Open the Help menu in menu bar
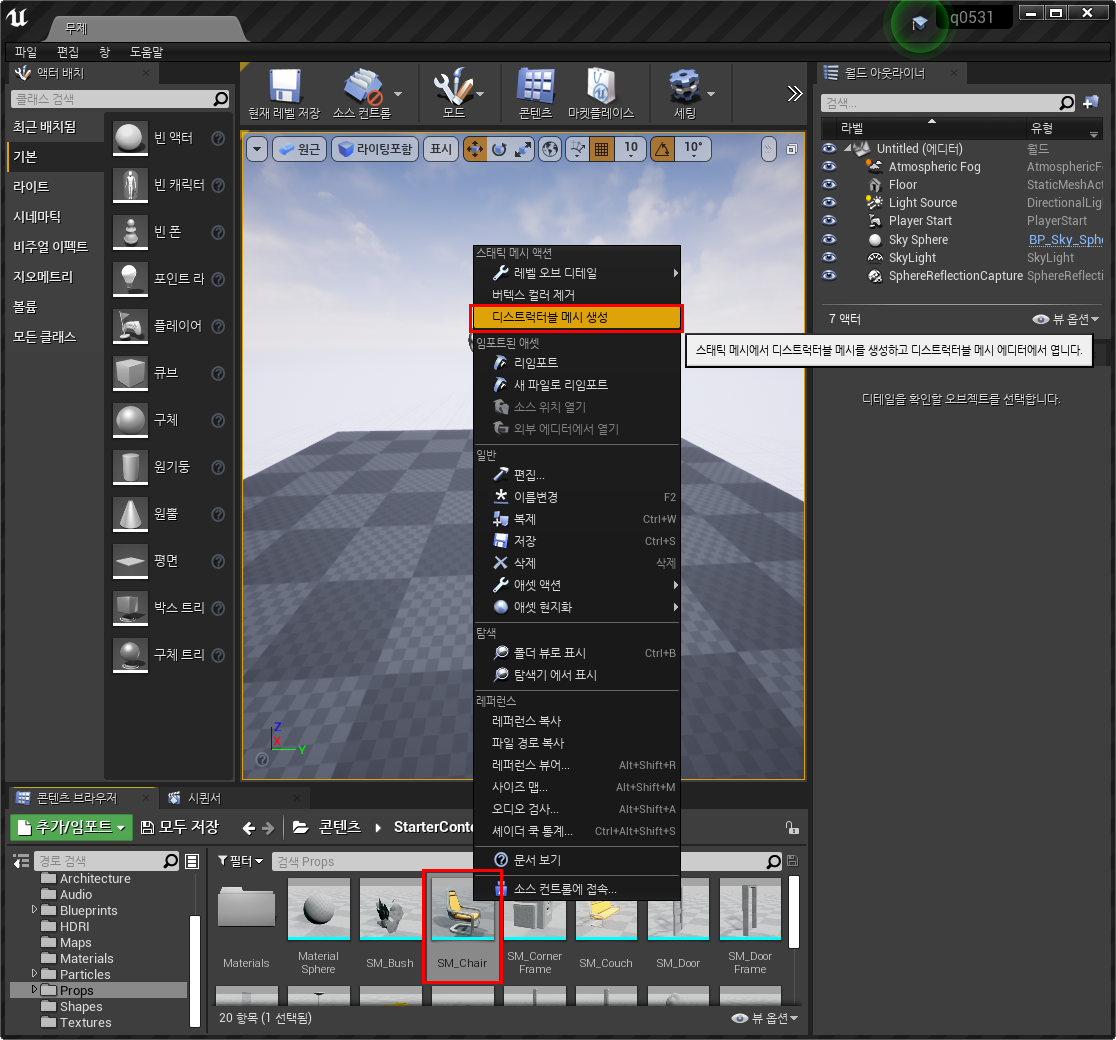 click(x=146, y=52)
